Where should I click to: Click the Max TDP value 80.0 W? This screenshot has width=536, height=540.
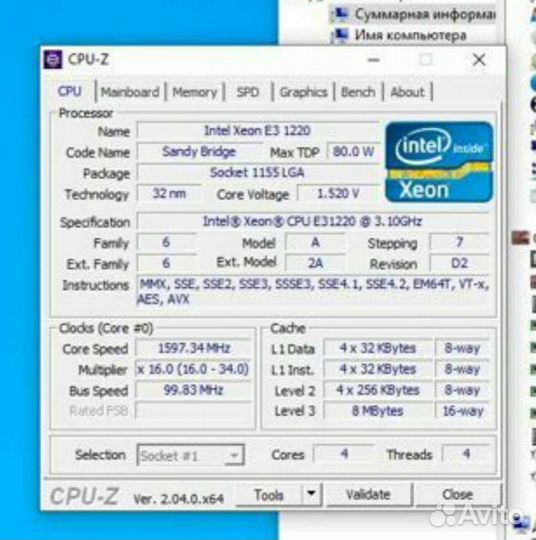(353, 152)
